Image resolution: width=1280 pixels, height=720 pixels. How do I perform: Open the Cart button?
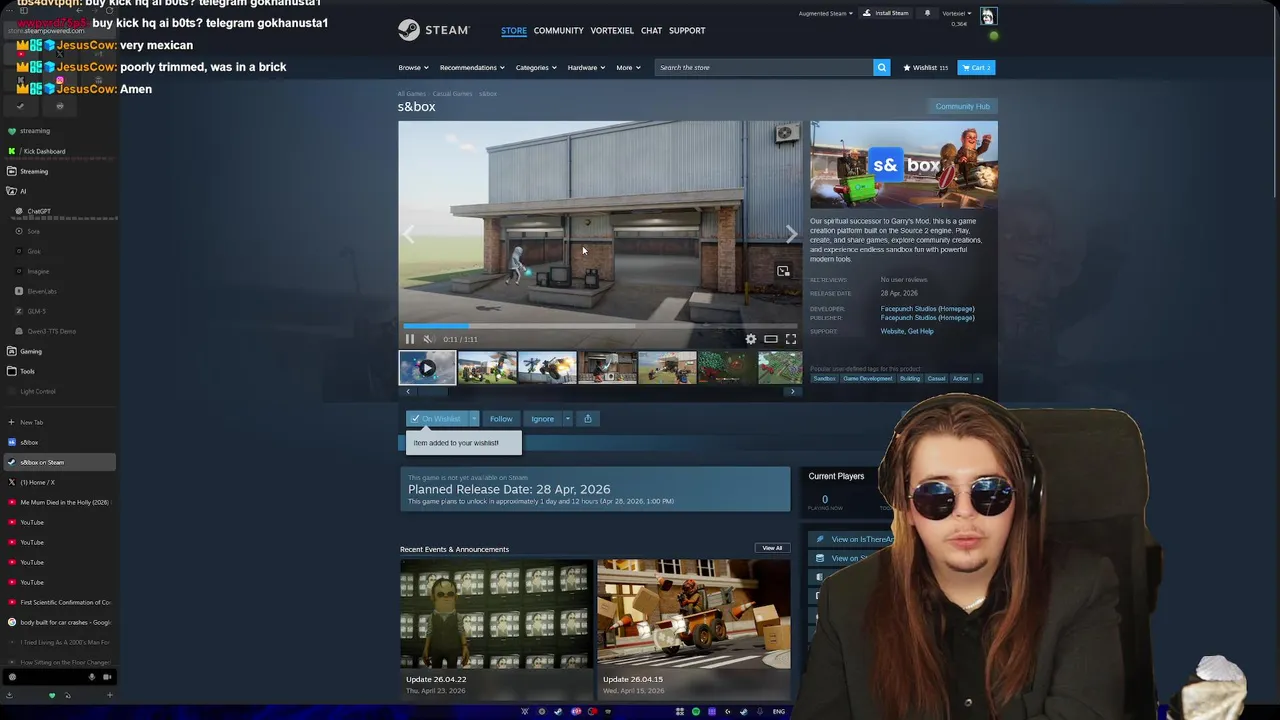(x=976, y=67)
